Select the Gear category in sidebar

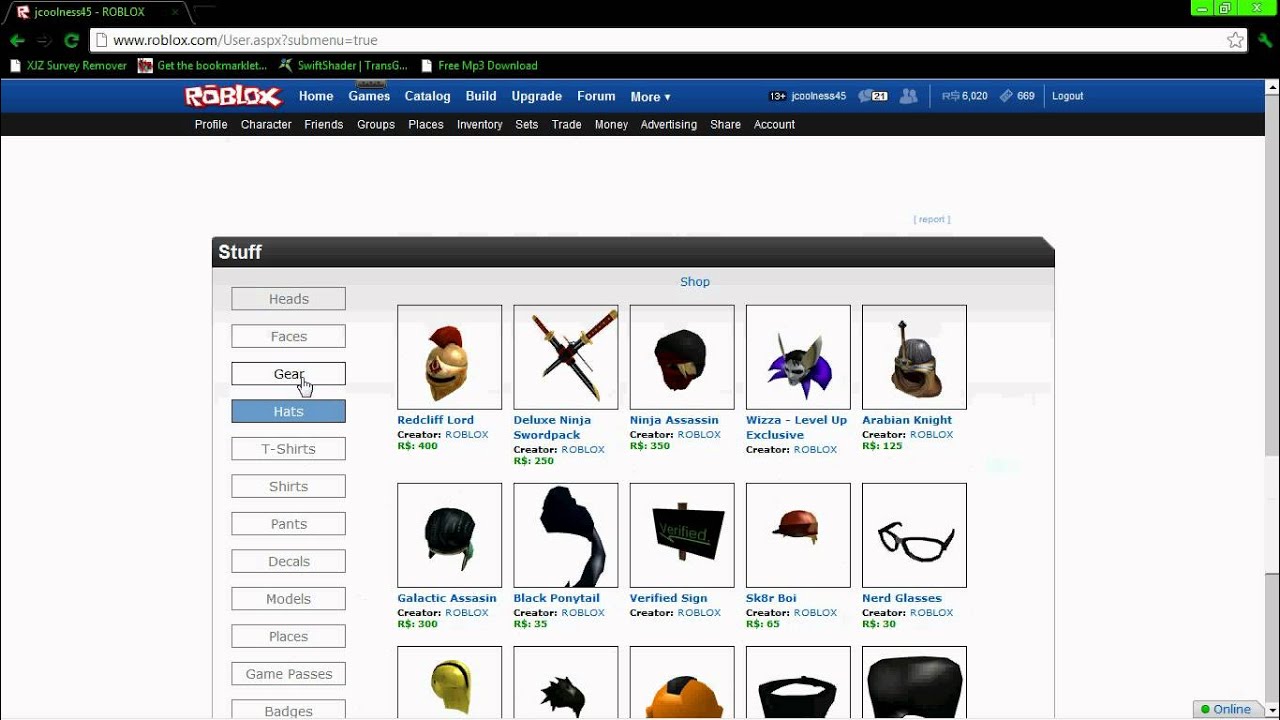tap(288, 373)
